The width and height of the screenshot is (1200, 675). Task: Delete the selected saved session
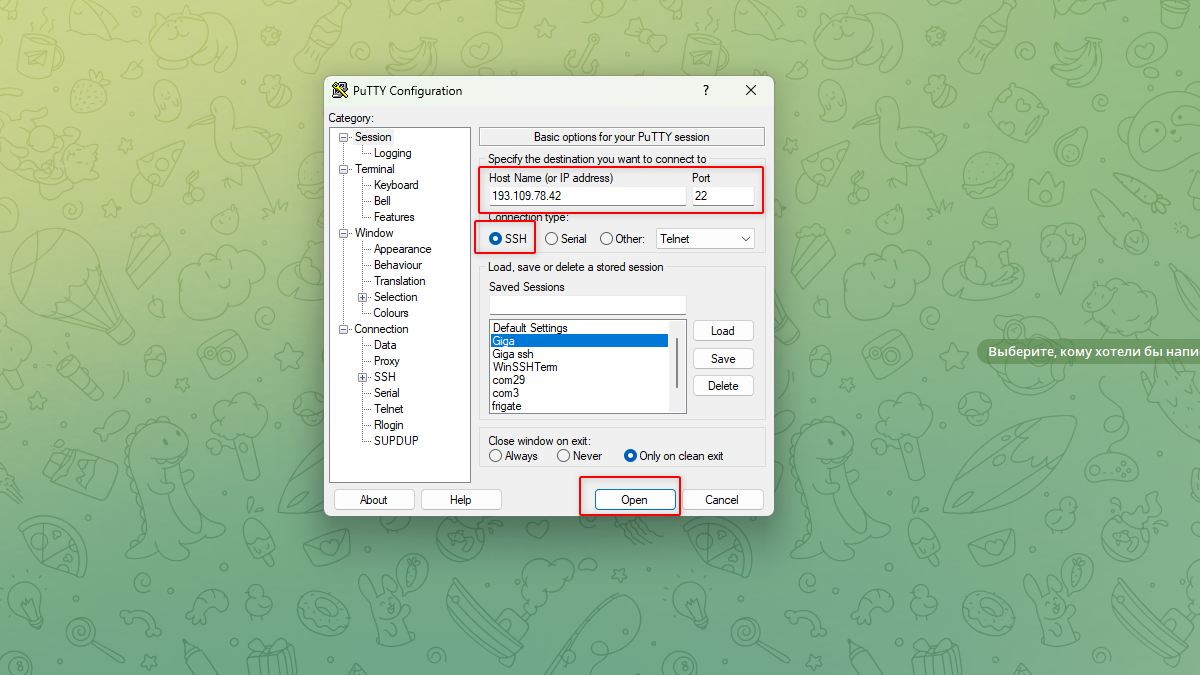[x=723, y=386]
